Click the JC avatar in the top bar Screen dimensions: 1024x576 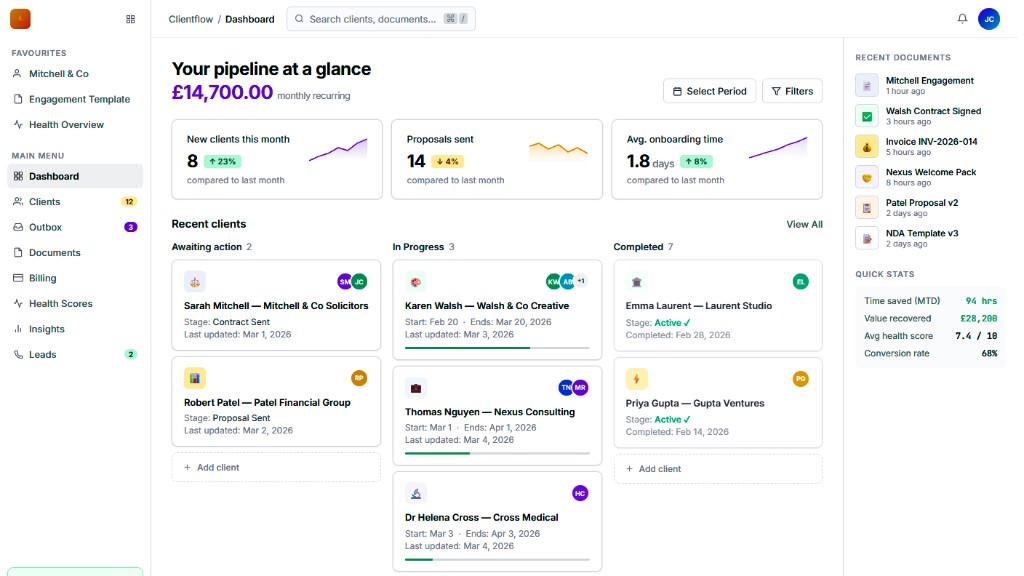pos(988,18)
